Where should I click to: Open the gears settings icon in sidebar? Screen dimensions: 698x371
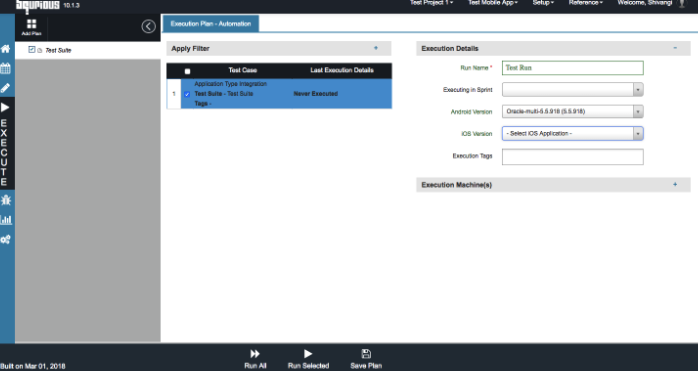5,240
